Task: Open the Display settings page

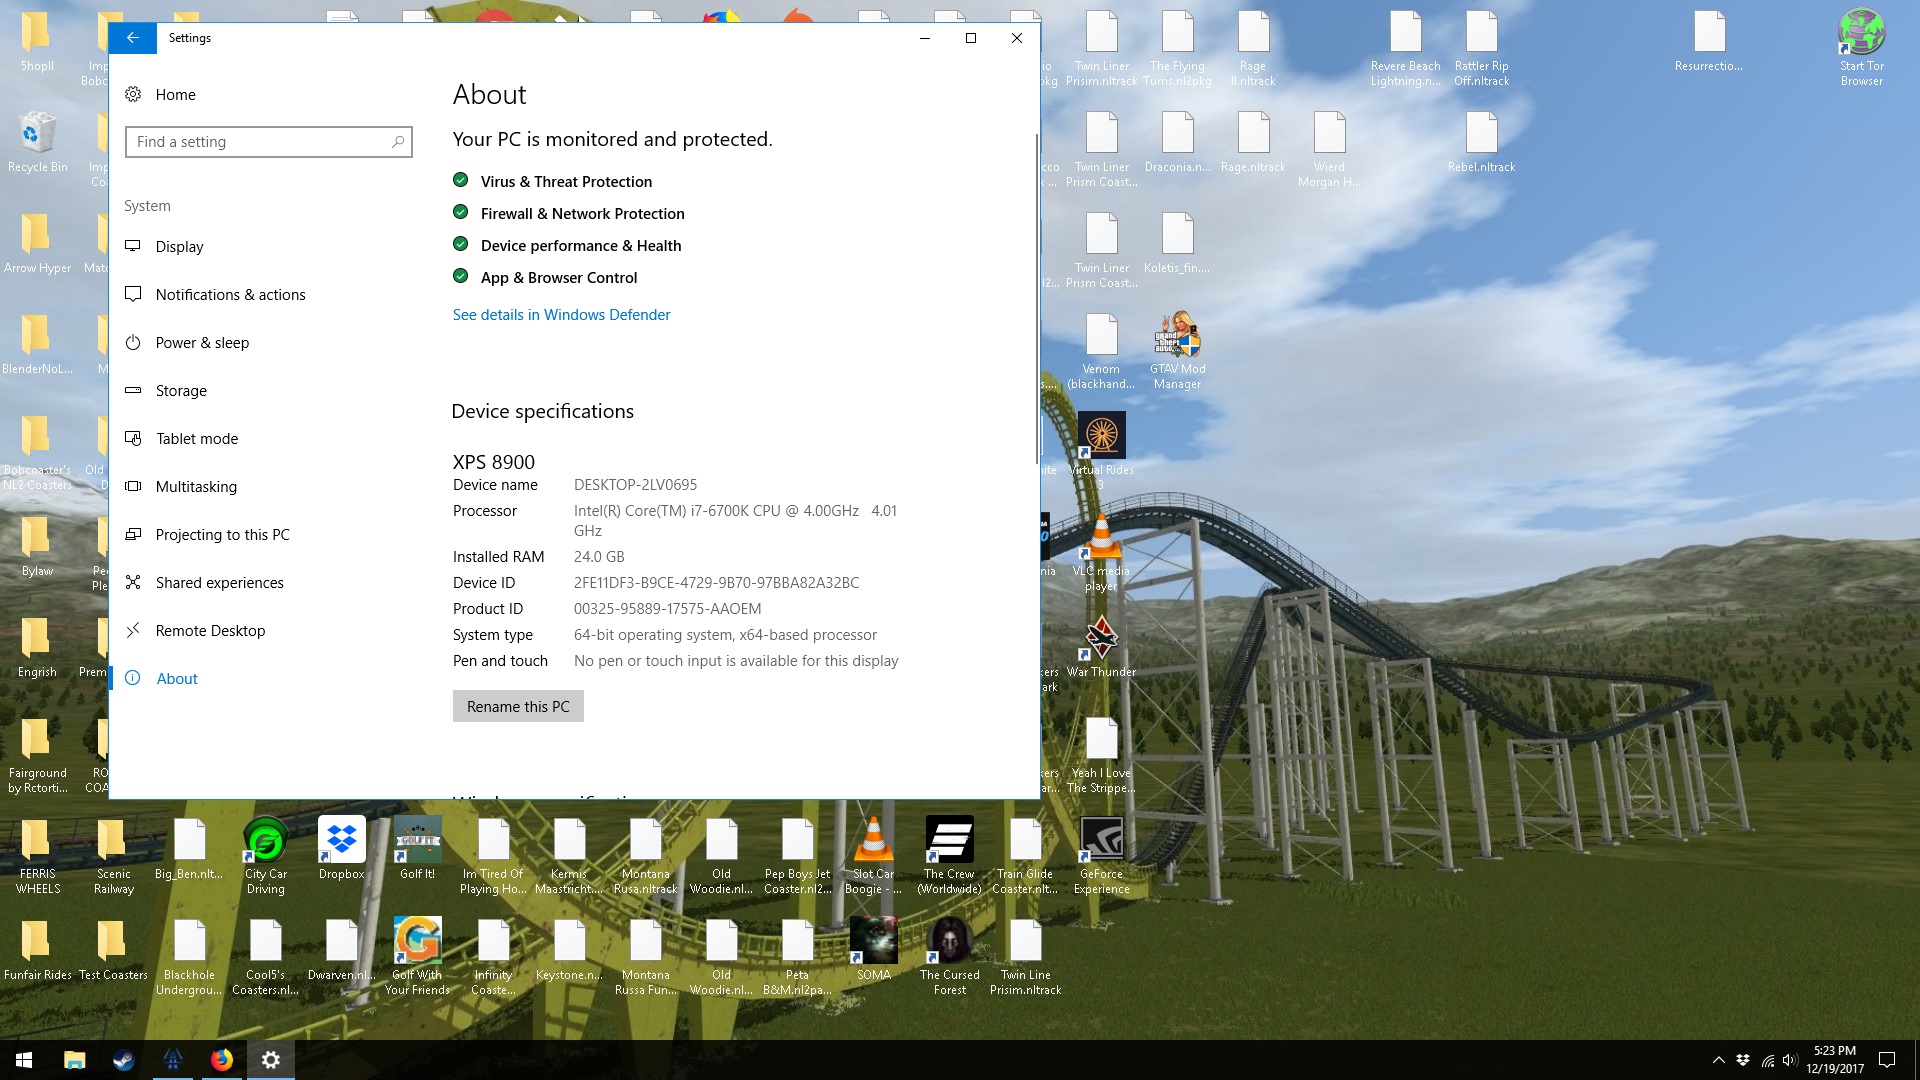Action: (x=179, y=247)
